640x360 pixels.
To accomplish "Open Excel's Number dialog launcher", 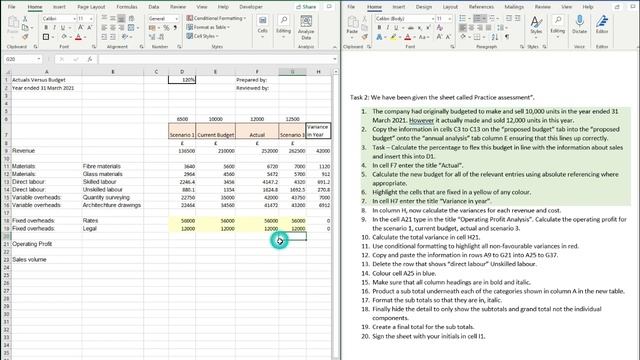I will click(179, 47).
